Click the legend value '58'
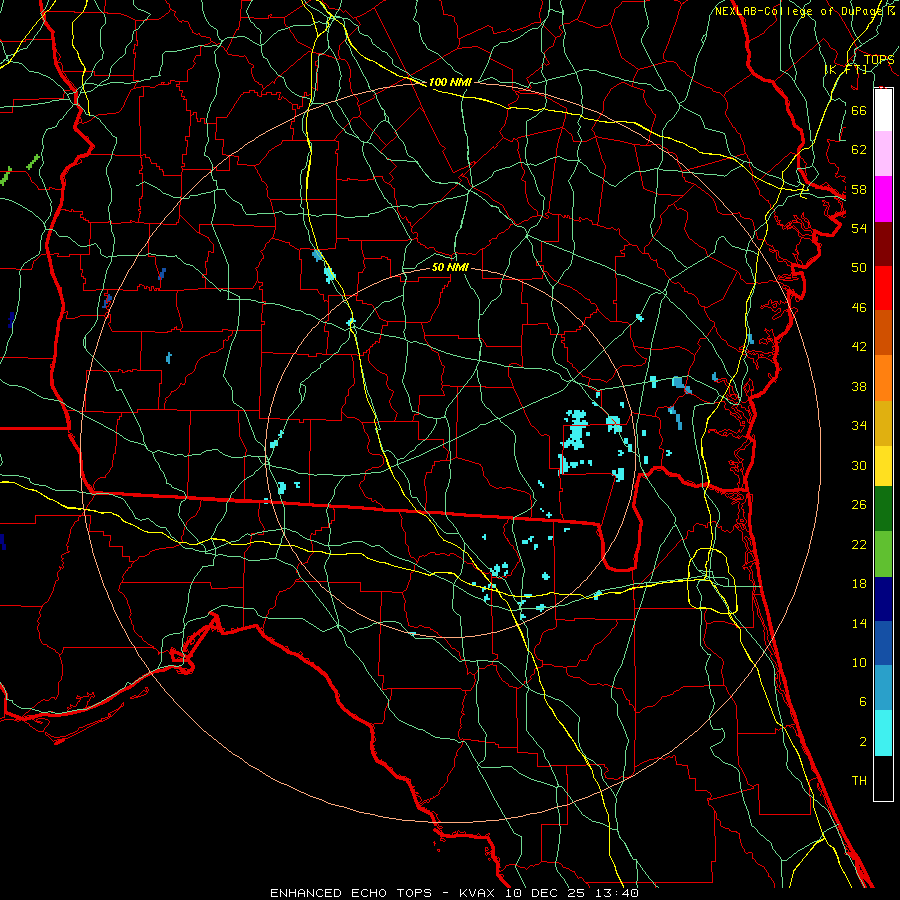Screen dimensions: 900x900 point(859,189)
